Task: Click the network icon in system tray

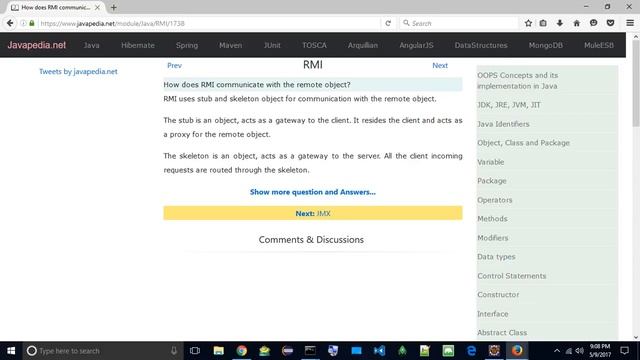Action: pyautogui.click(x=569, y=351)
